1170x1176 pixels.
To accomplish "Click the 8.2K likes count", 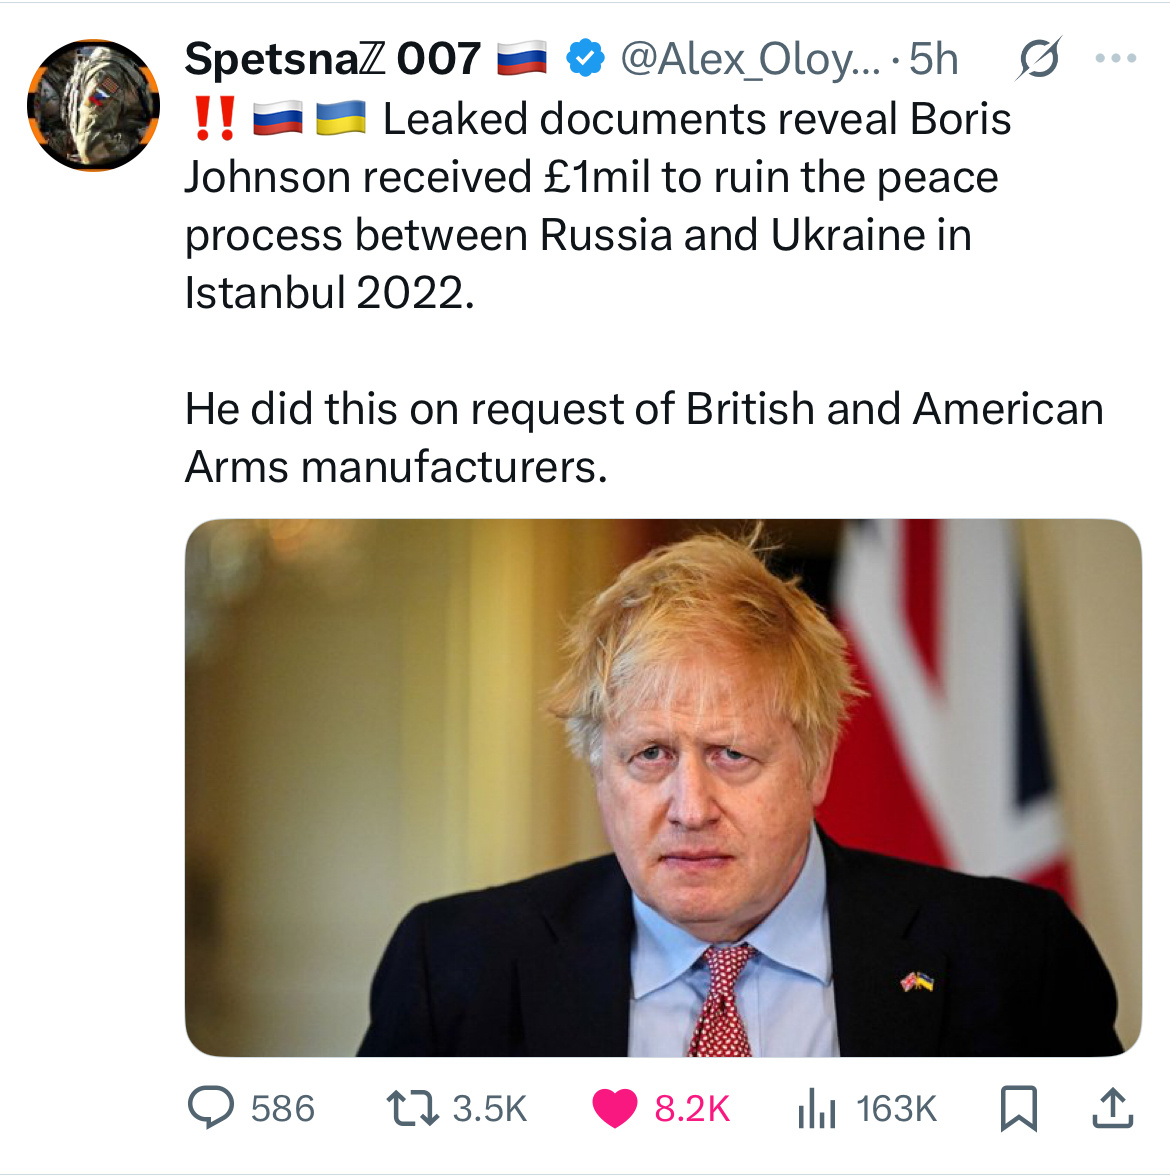I will point(692,1108).
